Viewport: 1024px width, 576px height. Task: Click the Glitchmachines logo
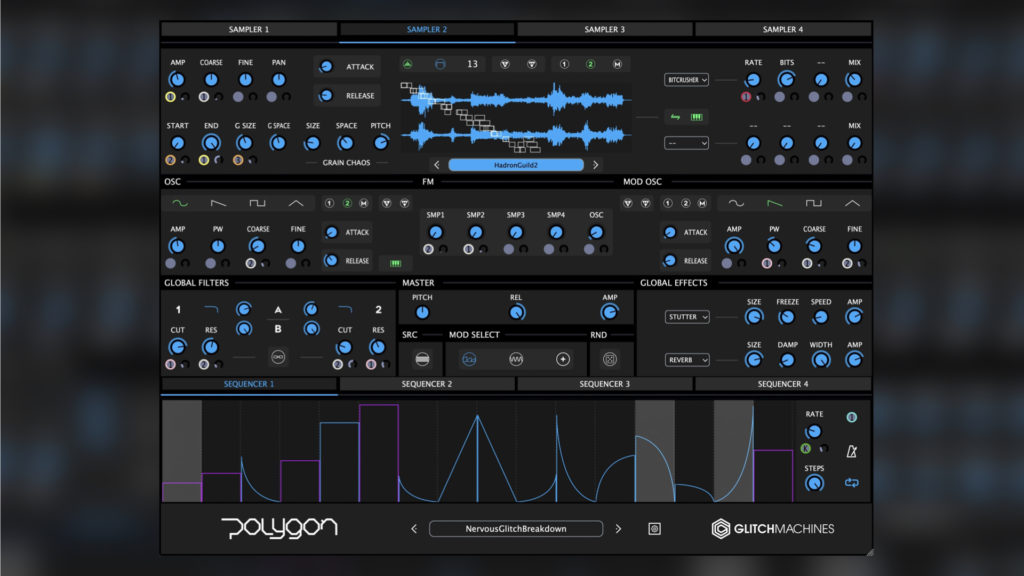coord(773,529)
